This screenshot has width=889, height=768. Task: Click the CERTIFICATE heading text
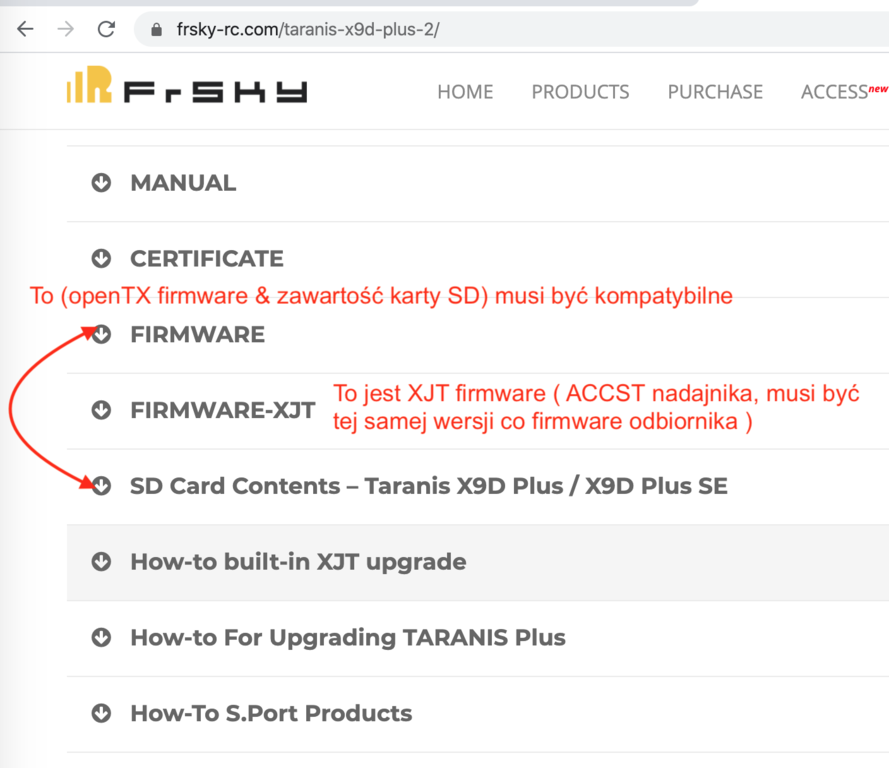point(207,259)
